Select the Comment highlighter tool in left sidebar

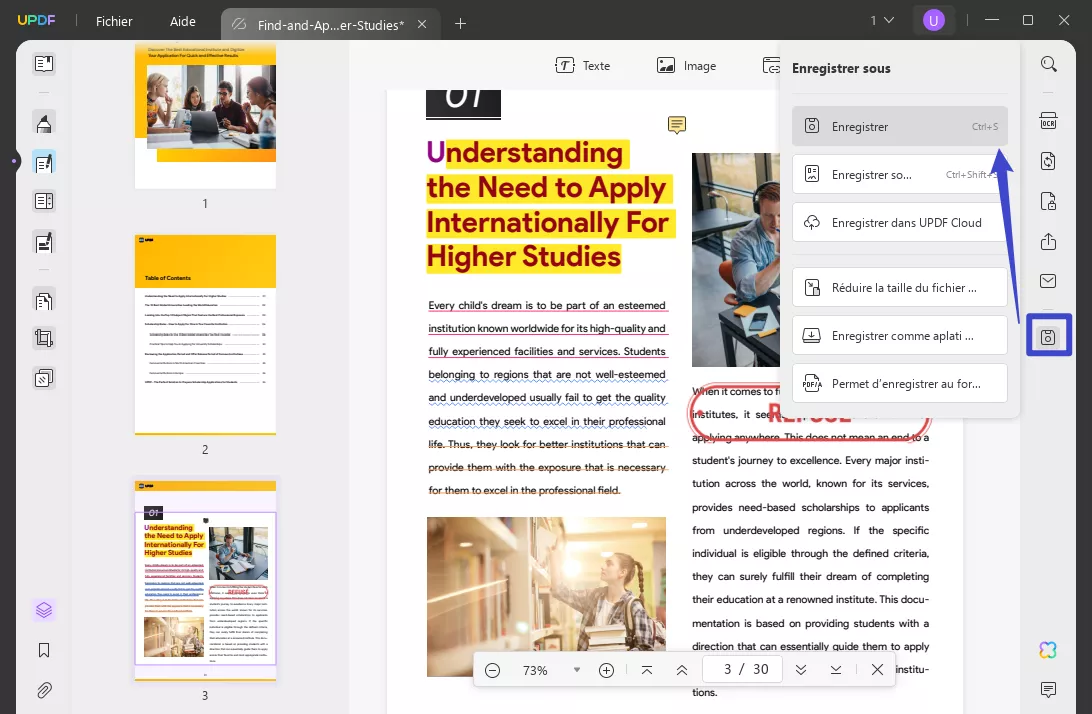[x=44, y=123]
